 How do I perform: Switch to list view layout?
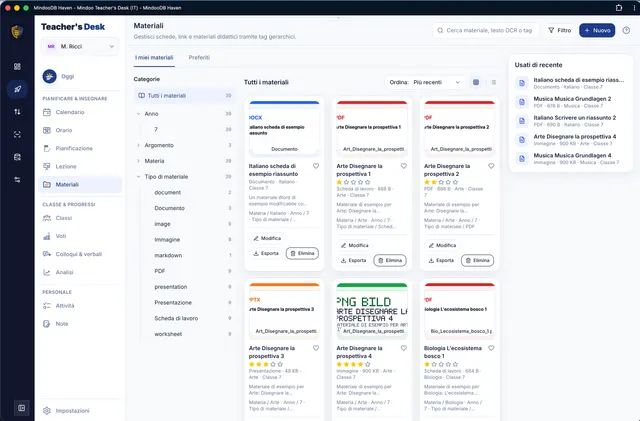click(493, 82)
